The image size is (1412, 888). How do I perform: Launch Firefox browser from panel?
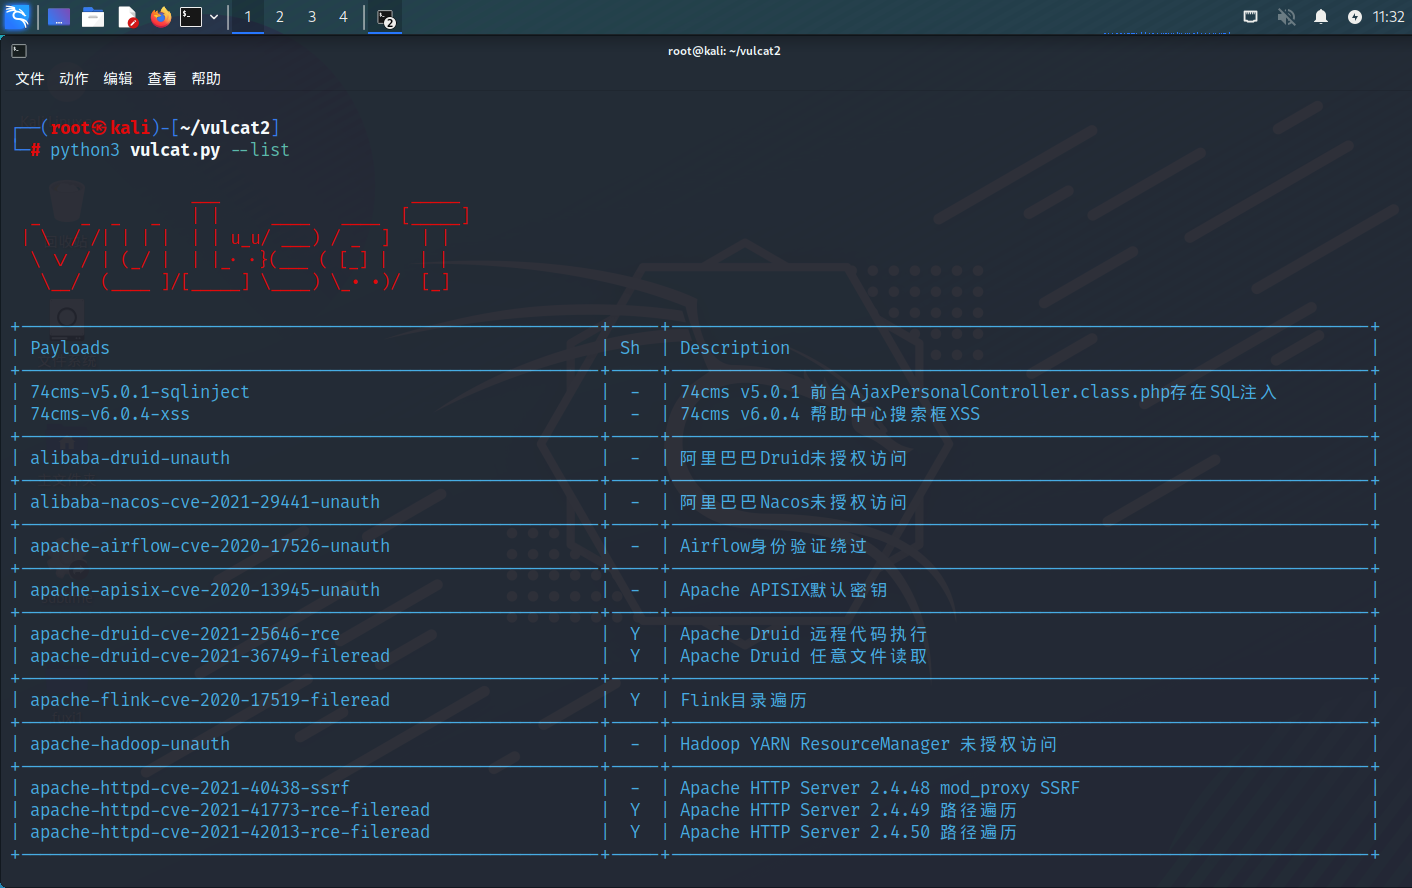click(160, 17)
